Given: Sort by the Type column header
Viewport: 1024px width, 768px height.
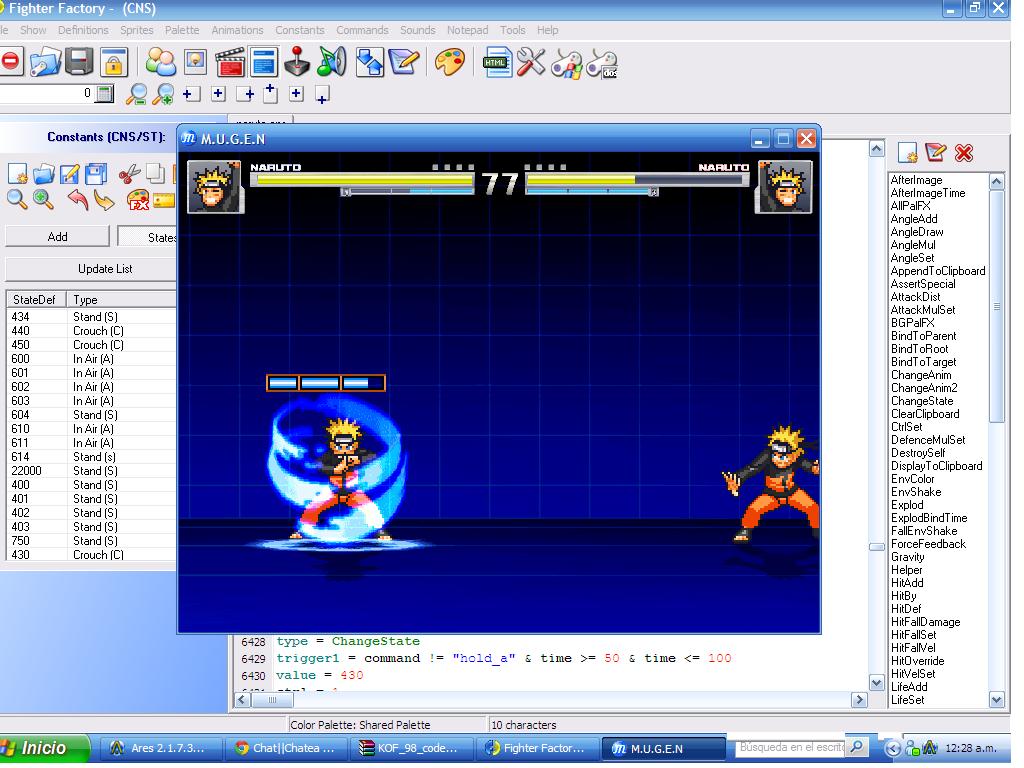Looking at the screenshot, I should tap(121, 300).
